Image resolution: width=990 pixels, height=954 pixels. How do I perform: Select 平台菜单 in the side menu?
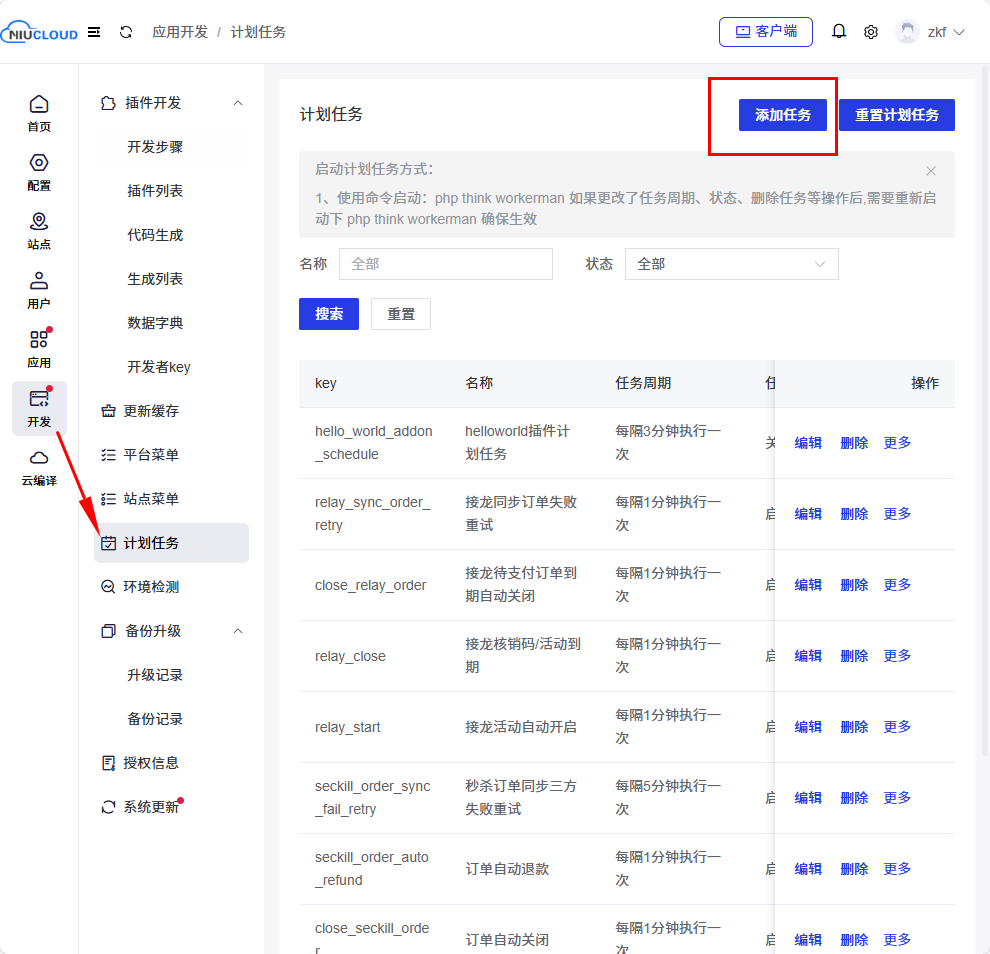point(151,455)
